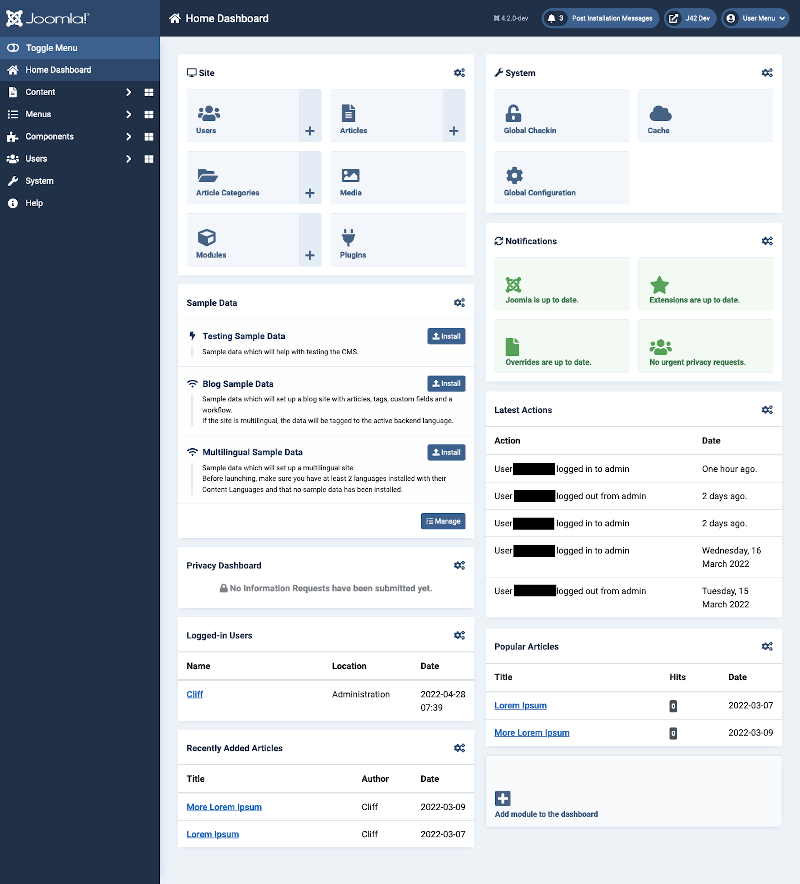
Task: Open Help from the sidebar
Action: [x=36, y=202]
